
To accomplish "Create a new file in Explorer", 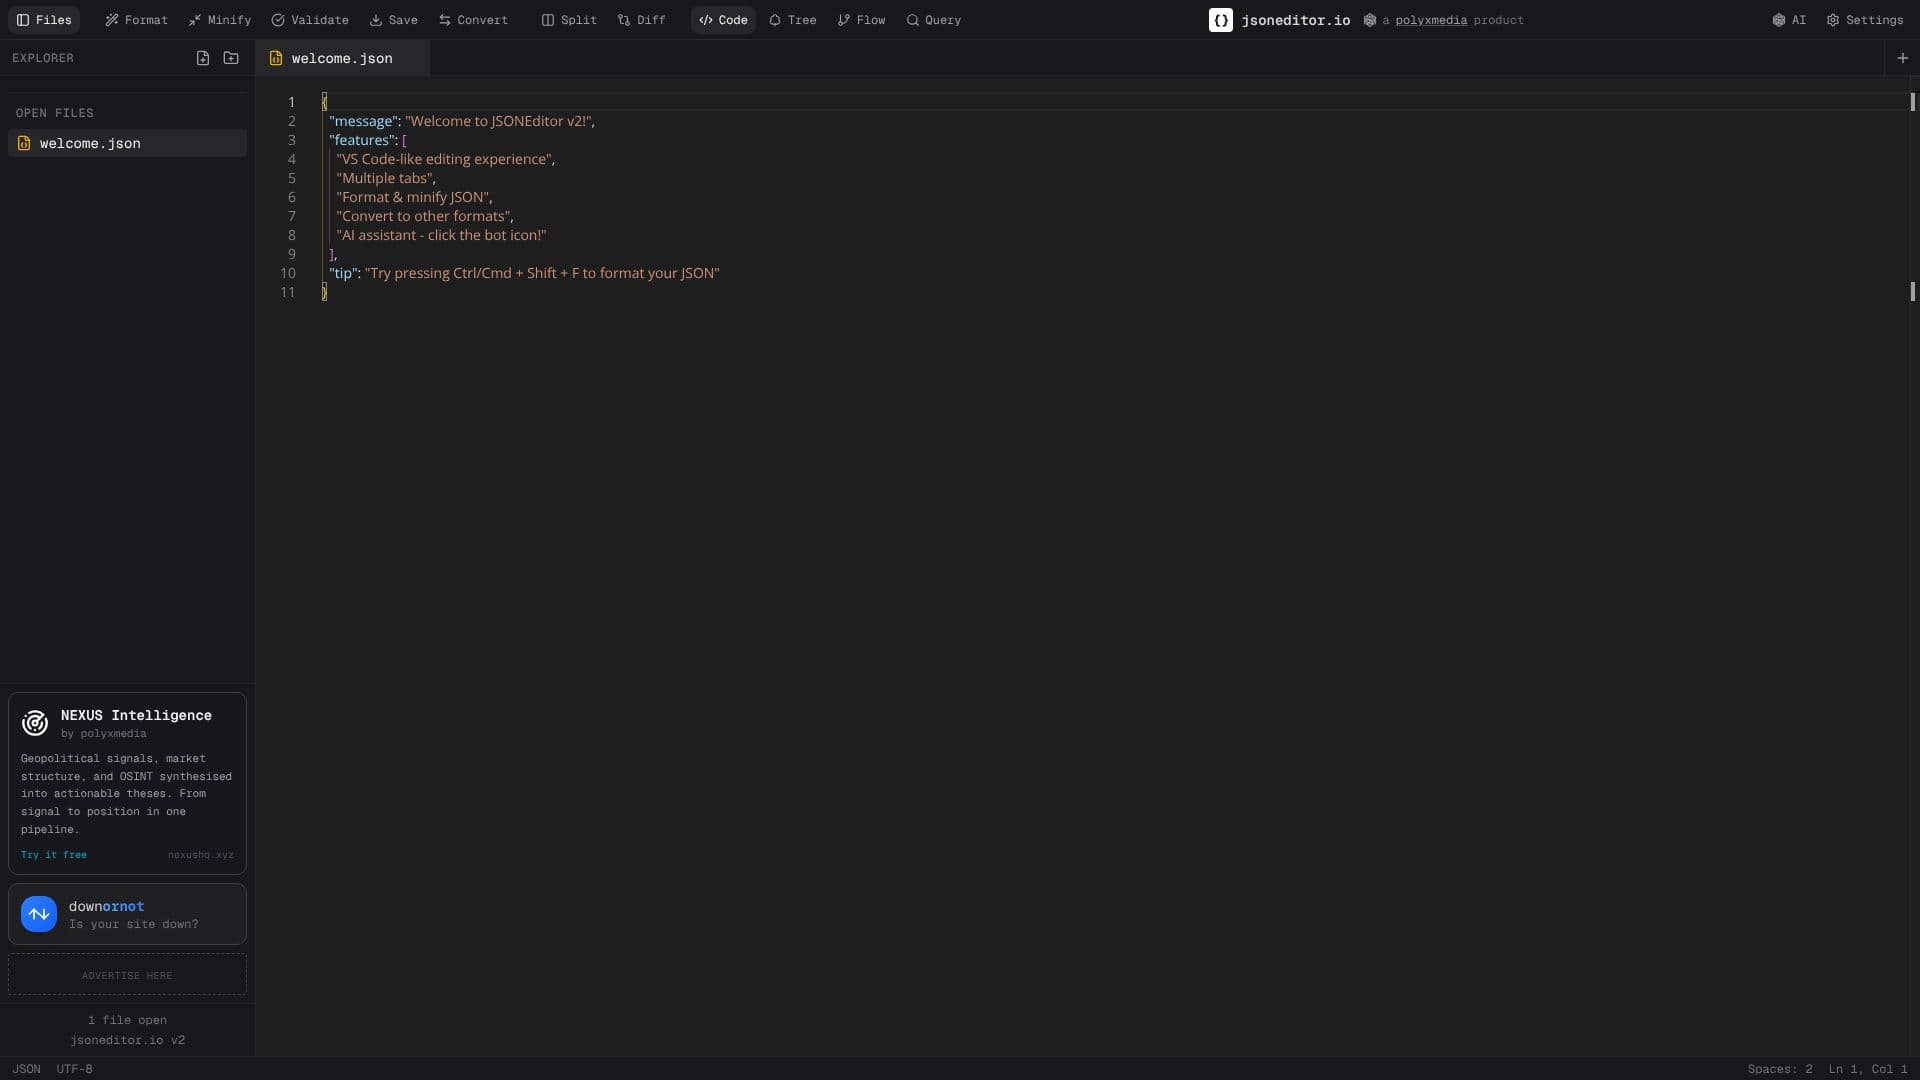I will (203, 58).
